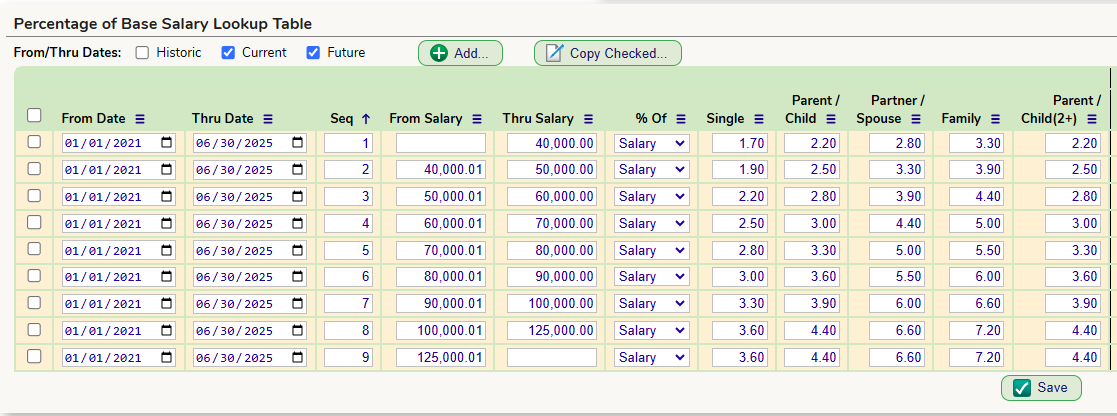The height and width of the screenshot is (416, 1117).
Task: Check the Seq 3 row checkbox
Action: click(34, 196)
